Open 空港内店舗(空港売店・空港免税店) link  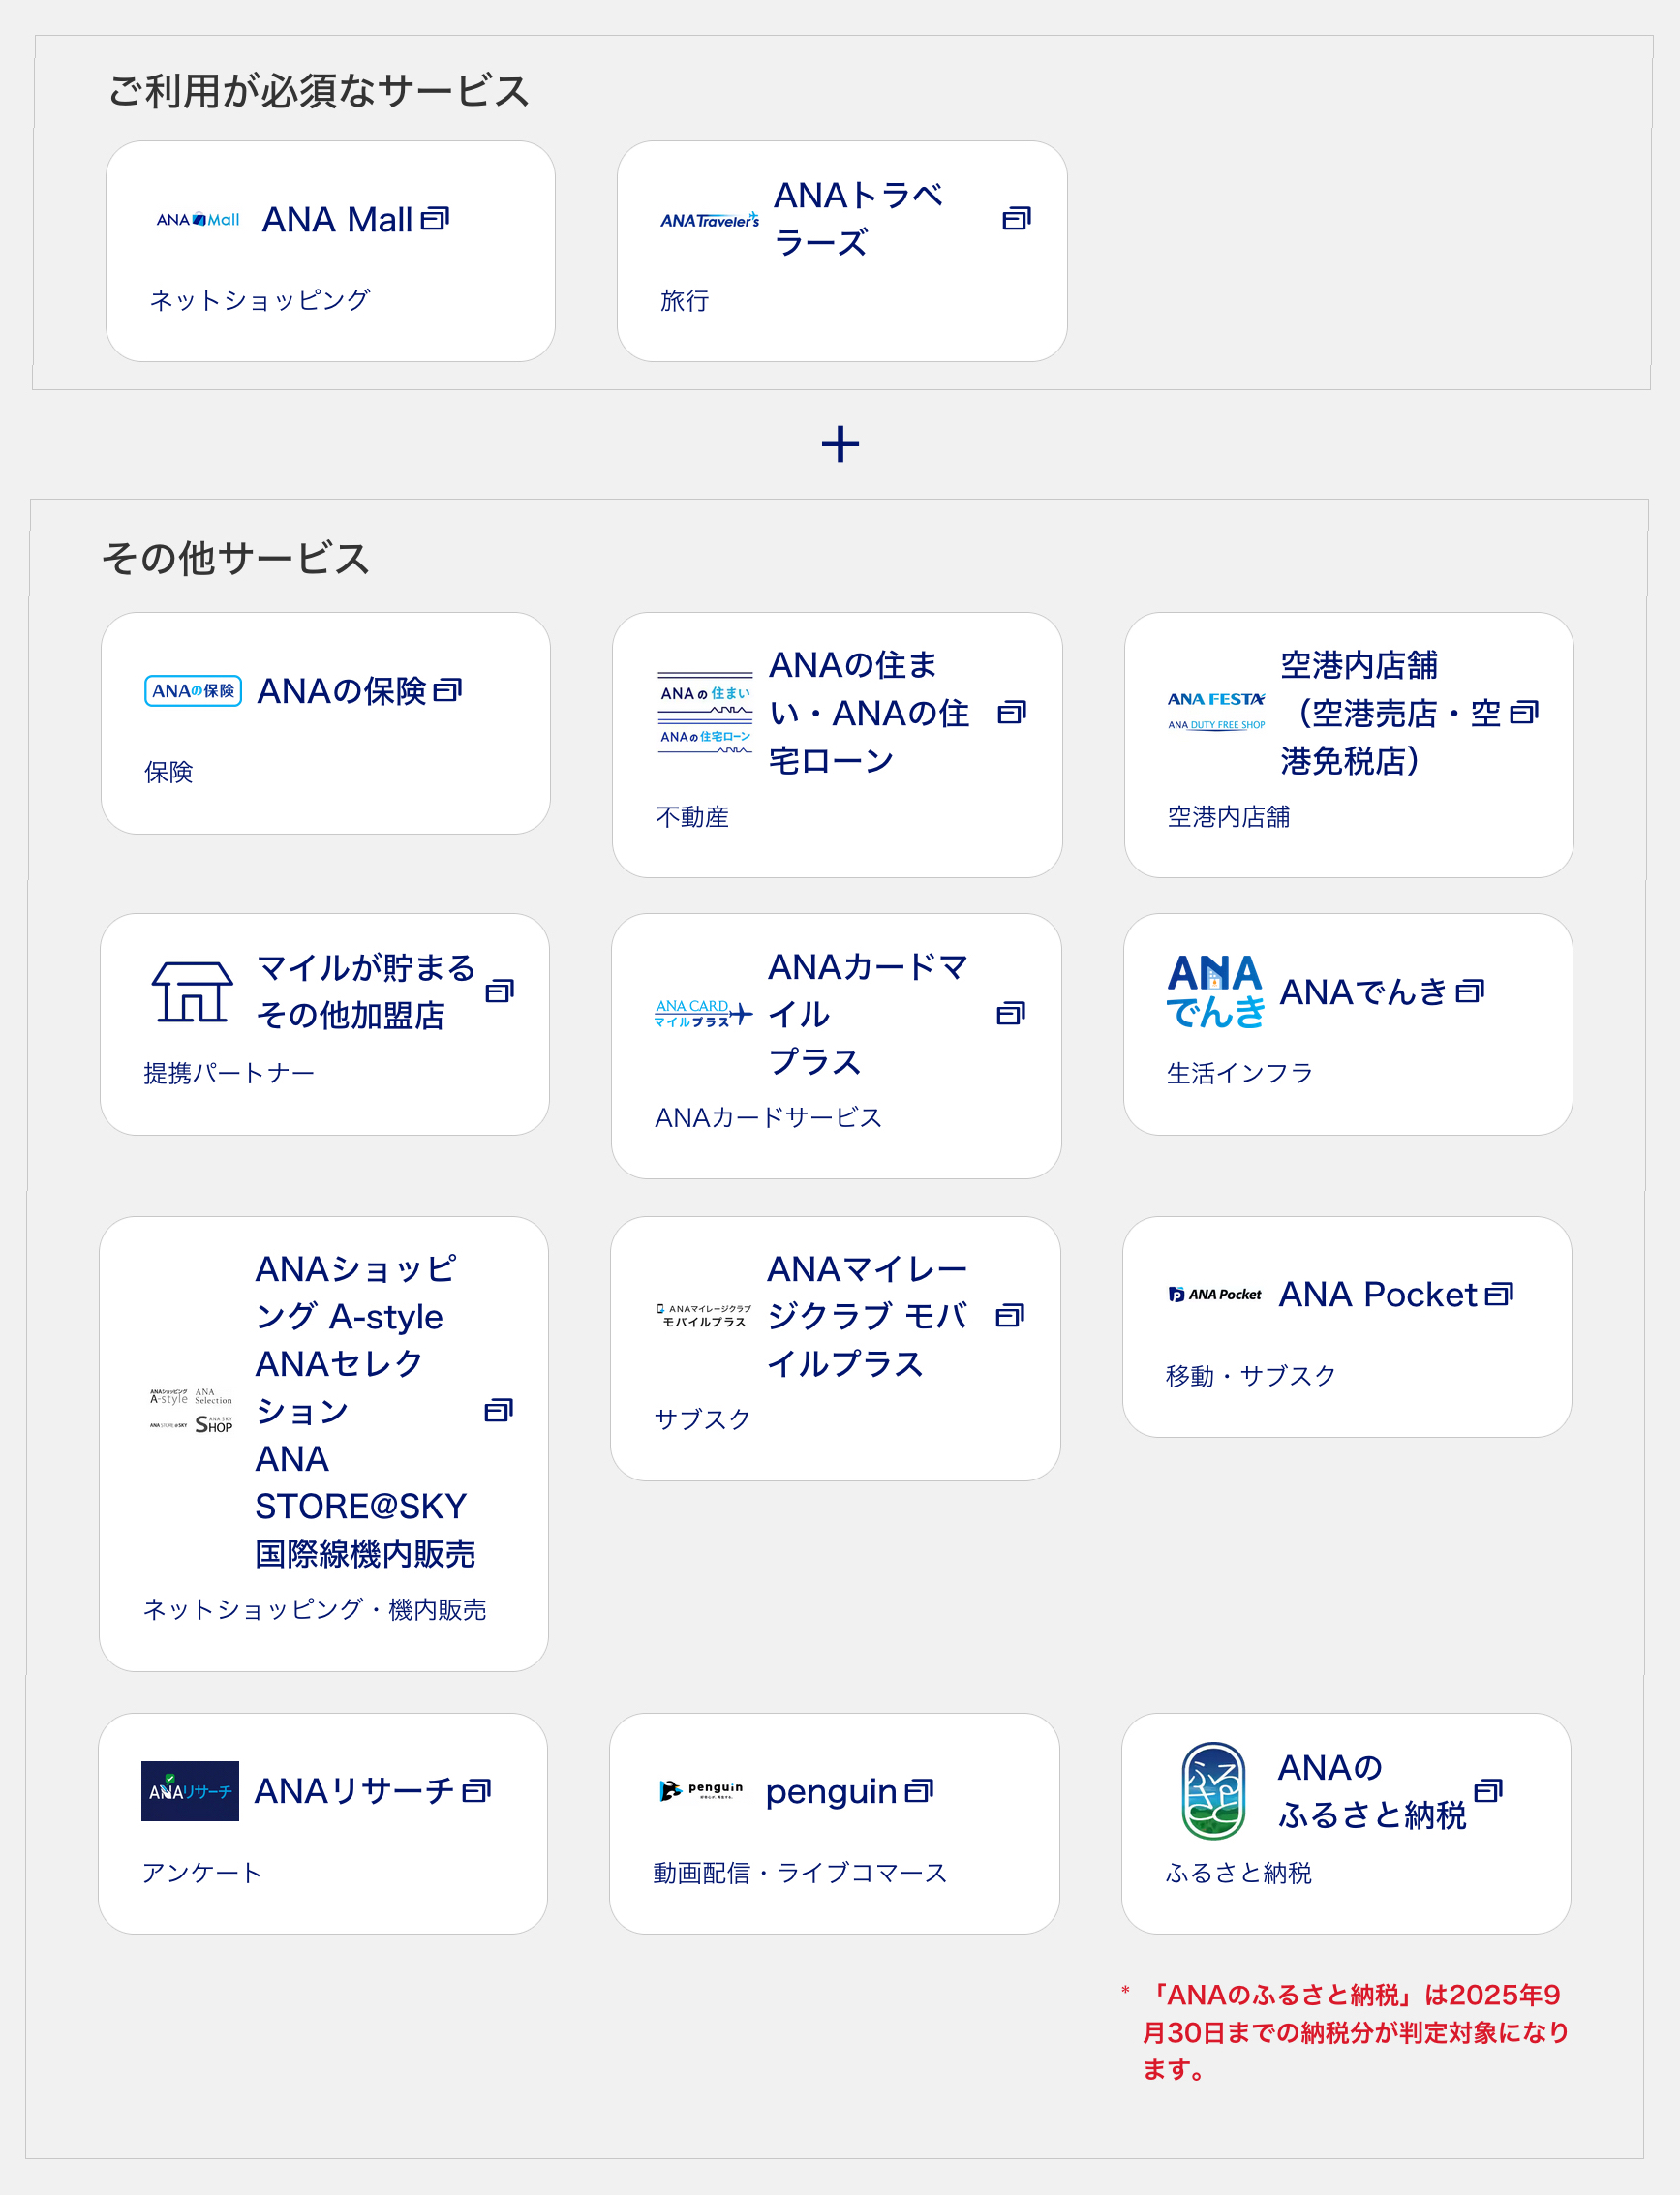pos(1390,713)
